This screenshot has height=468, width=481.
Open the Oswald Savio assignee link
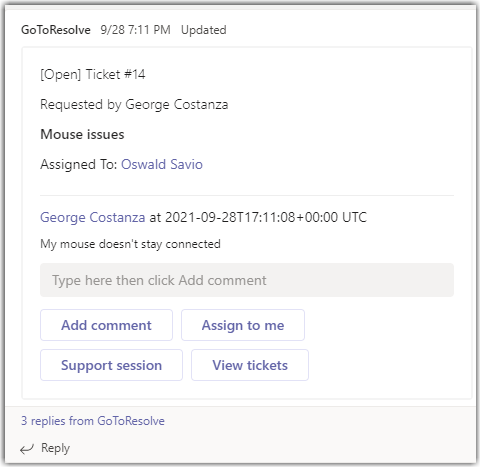[162, 165]
